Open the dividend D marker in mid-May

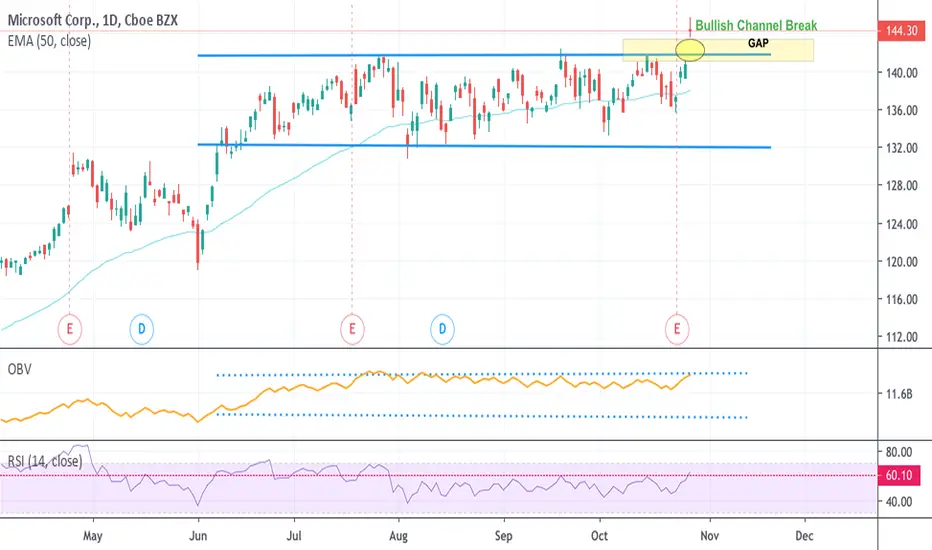[x=141, y=329]
